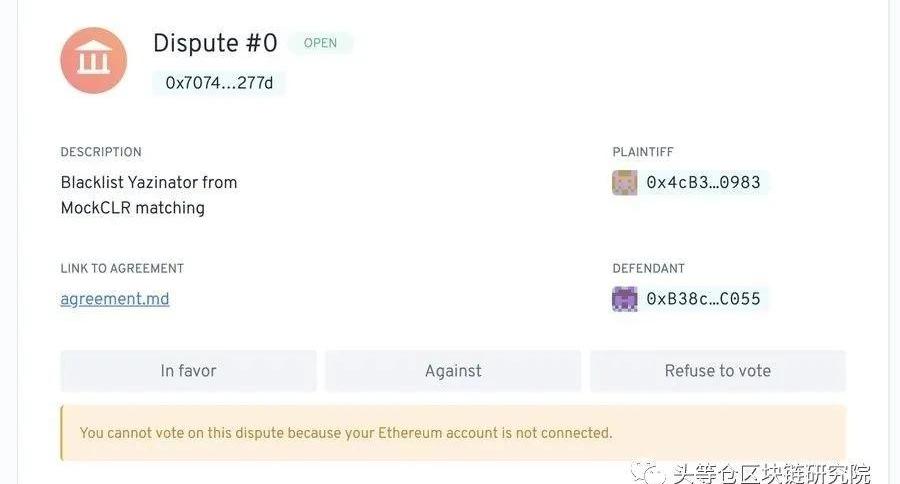Click the Chinese watermark text at bottom right
This screenshot has width=900, height=484.
771,474
